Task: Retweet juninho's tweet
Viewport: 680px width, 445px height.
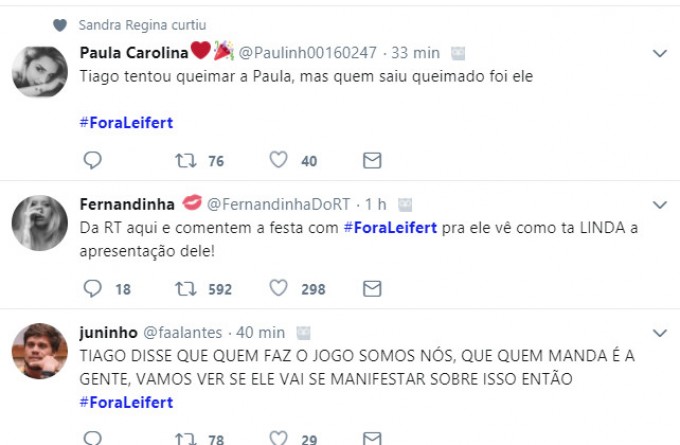Action: click(185, 438)
